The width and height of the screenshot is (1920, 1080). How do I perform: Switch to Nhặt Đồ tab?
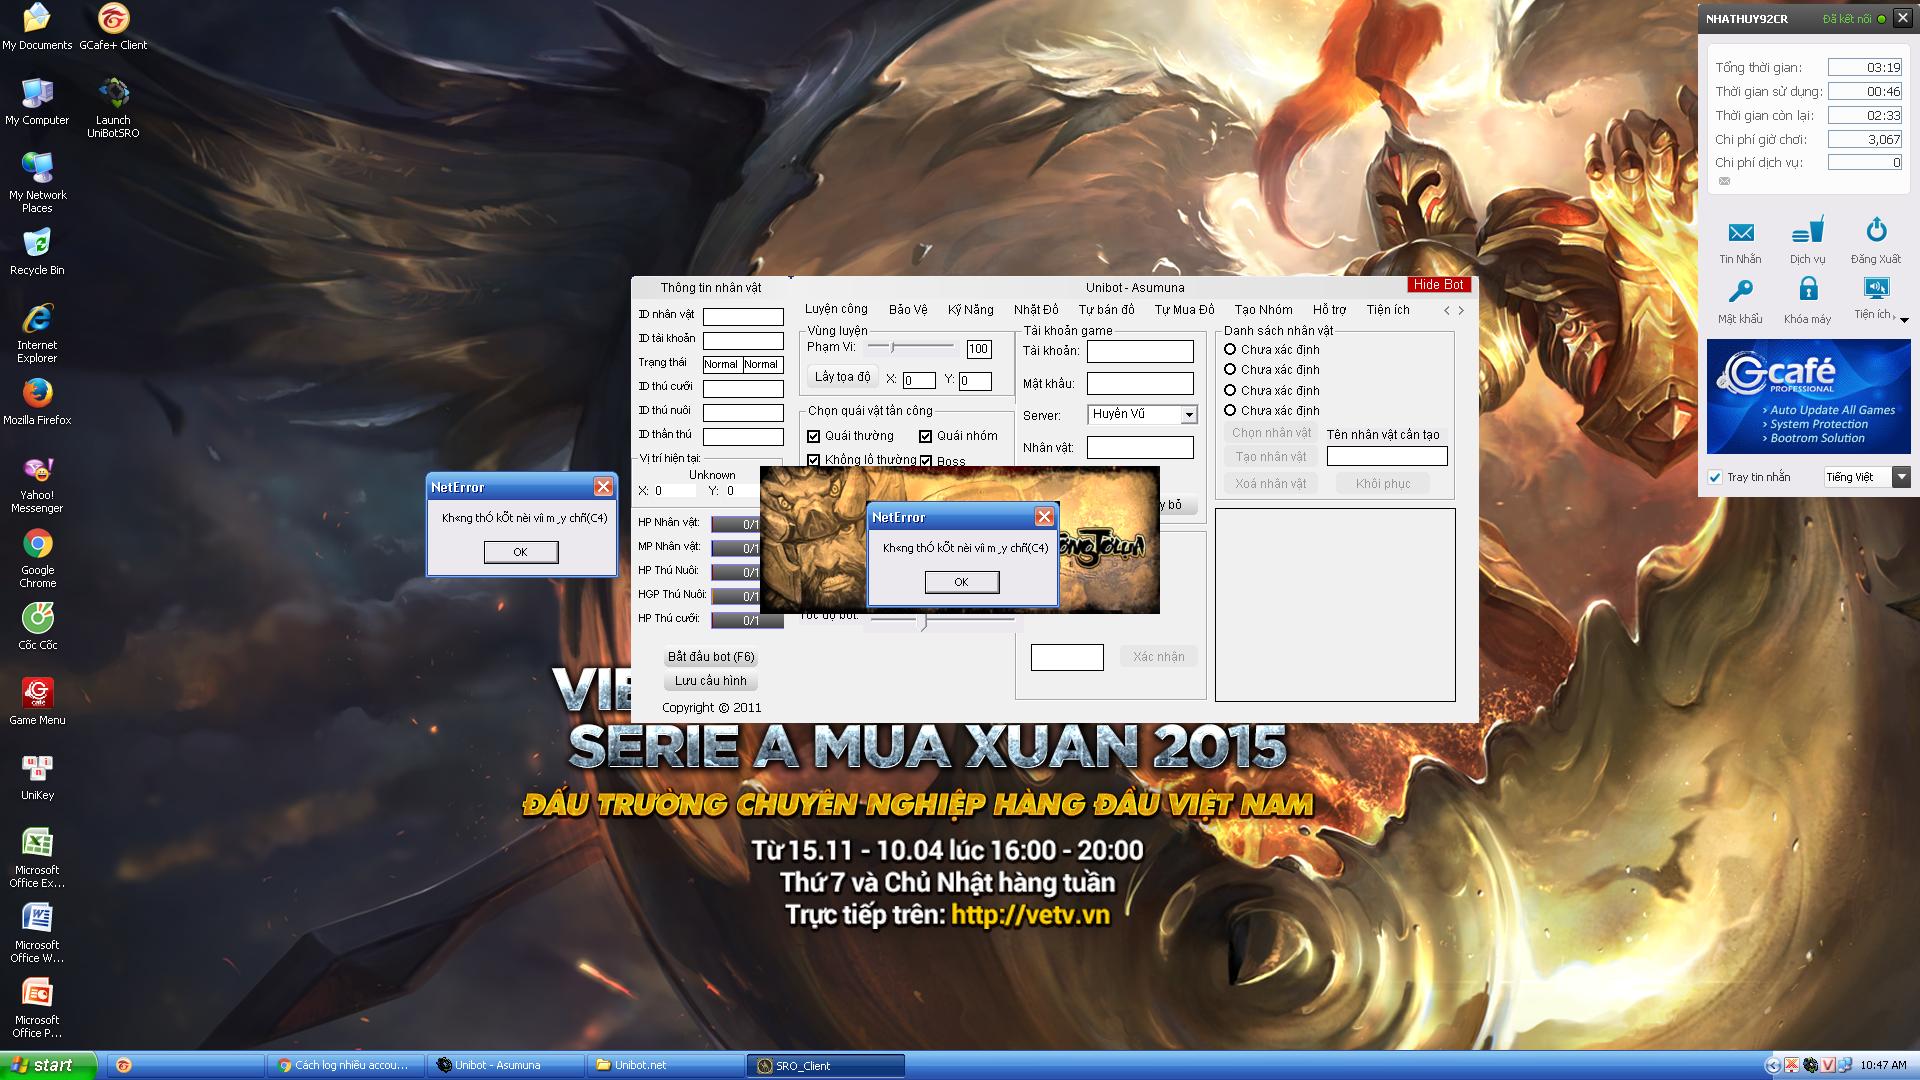1036,310
